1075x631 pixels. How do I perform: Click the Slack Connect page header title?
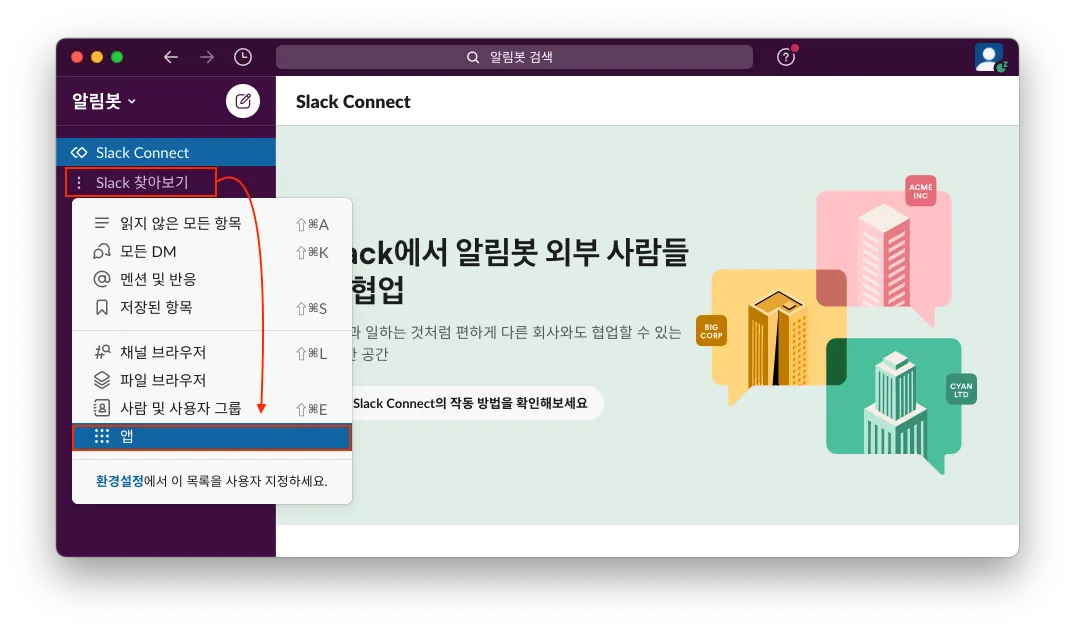pyautogui.click(x=353, y=102)
